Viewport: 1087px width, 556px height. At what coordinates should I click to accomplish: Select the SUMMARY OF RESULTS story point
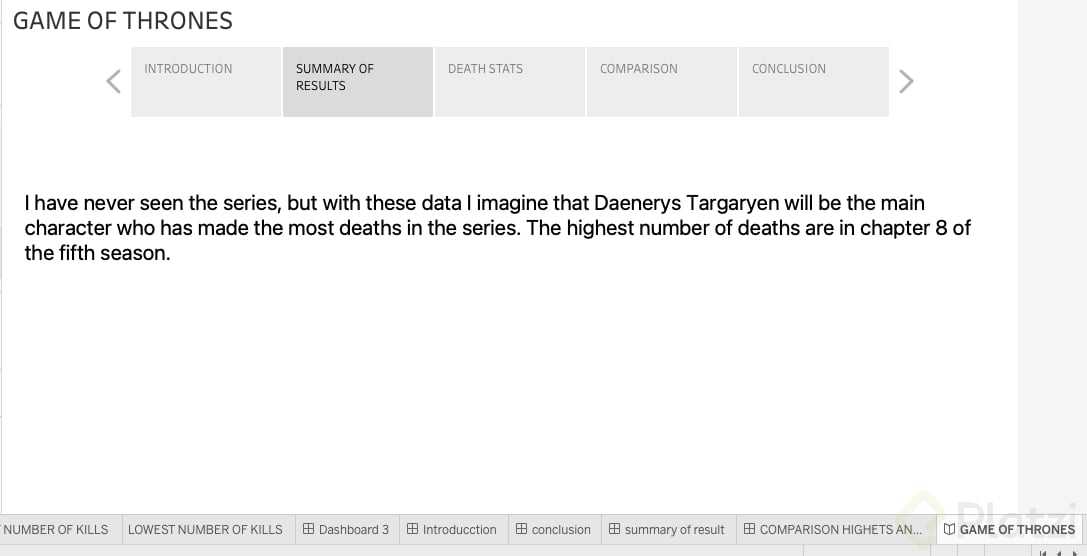pos(358,82)
